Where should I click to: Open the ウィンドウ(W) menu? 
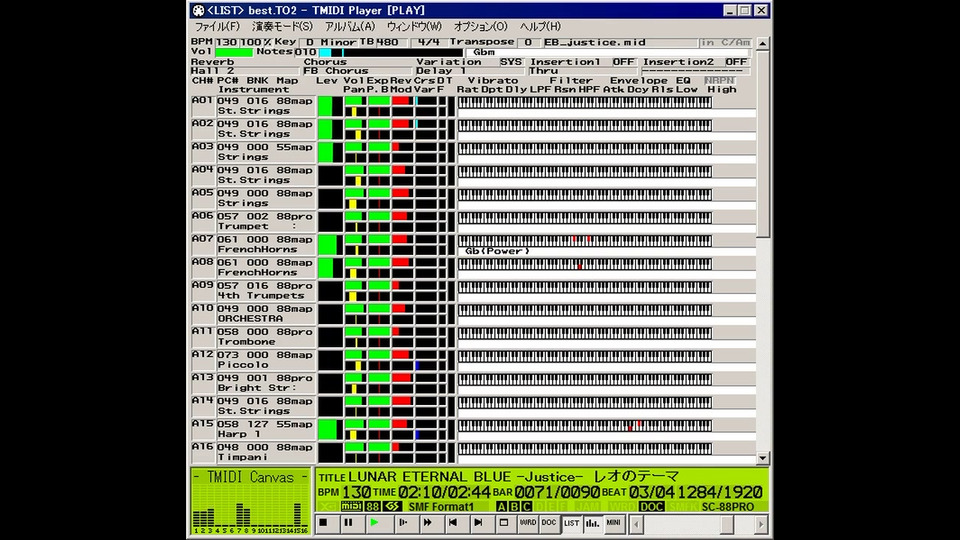pos(414,26)
